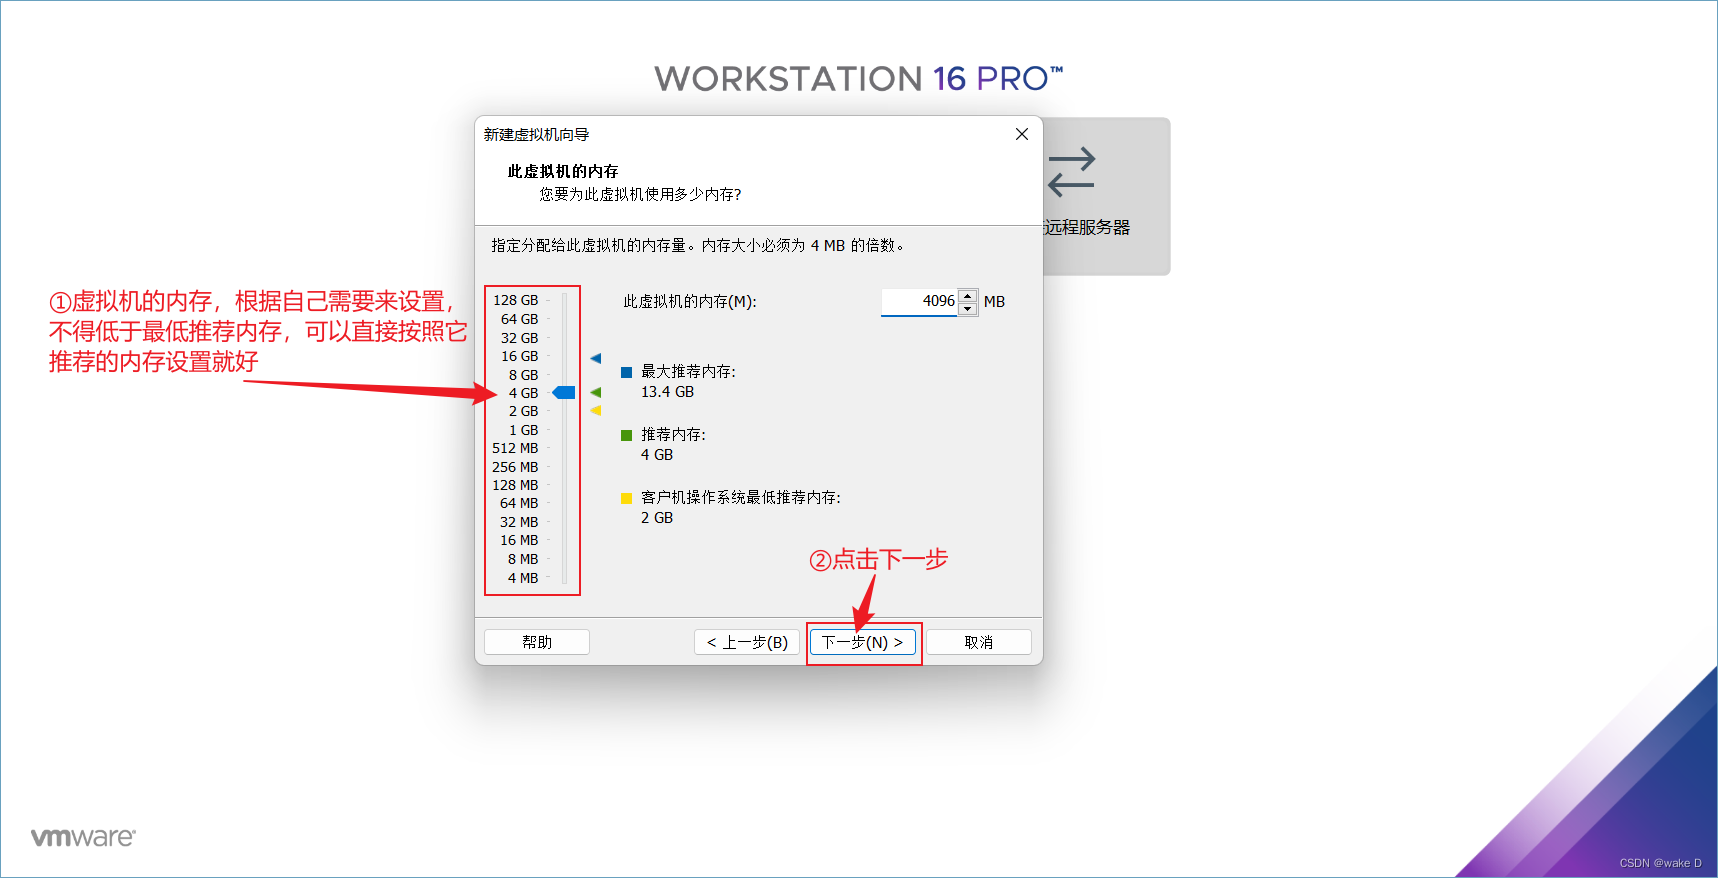Click the yellow minimum memory marker

pyautogui.click(x=596, y=410)
